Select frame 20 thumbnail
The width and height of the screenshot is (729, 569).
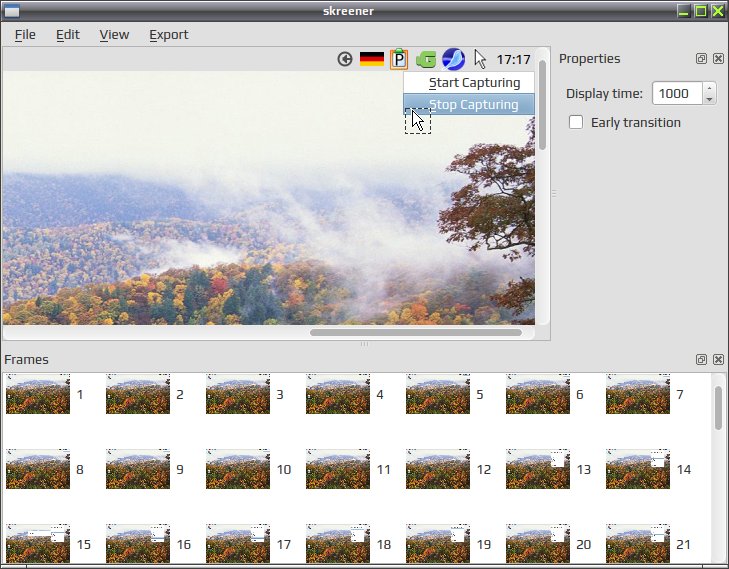[537, 543]
